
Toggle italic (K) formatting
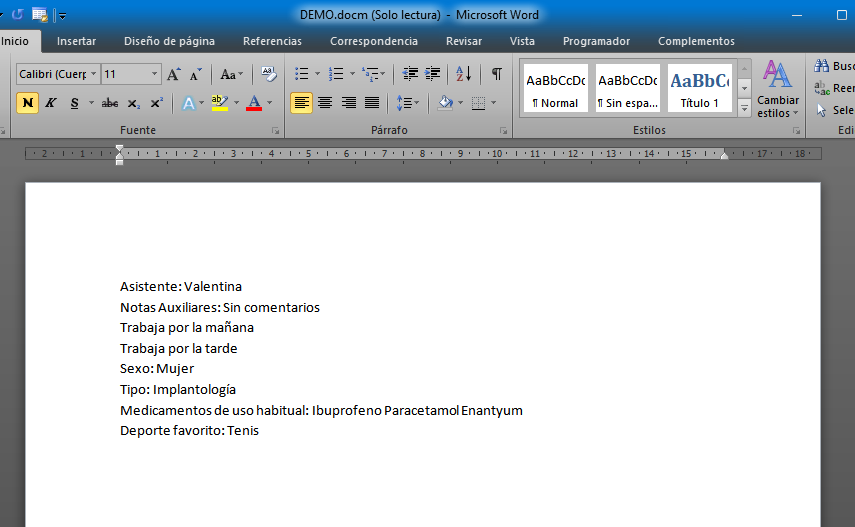(x=50, y=103)
